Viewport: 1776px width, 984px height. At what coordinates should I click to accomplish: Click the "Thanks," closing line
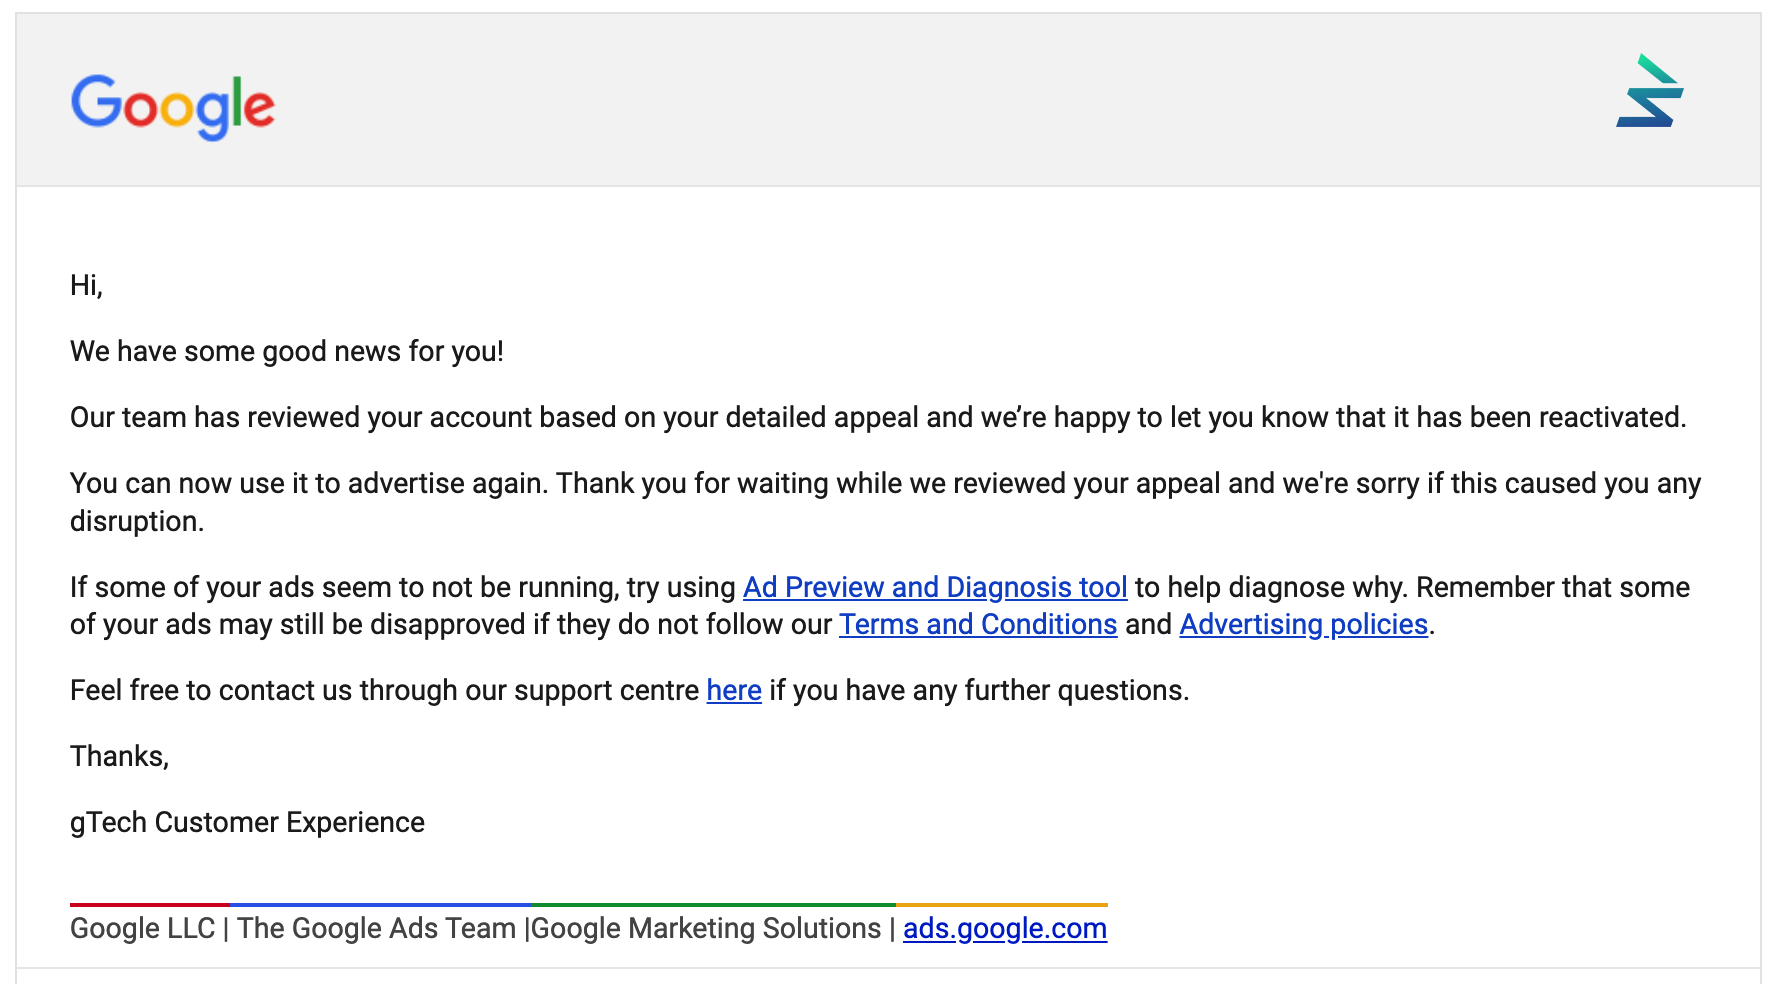119,756
